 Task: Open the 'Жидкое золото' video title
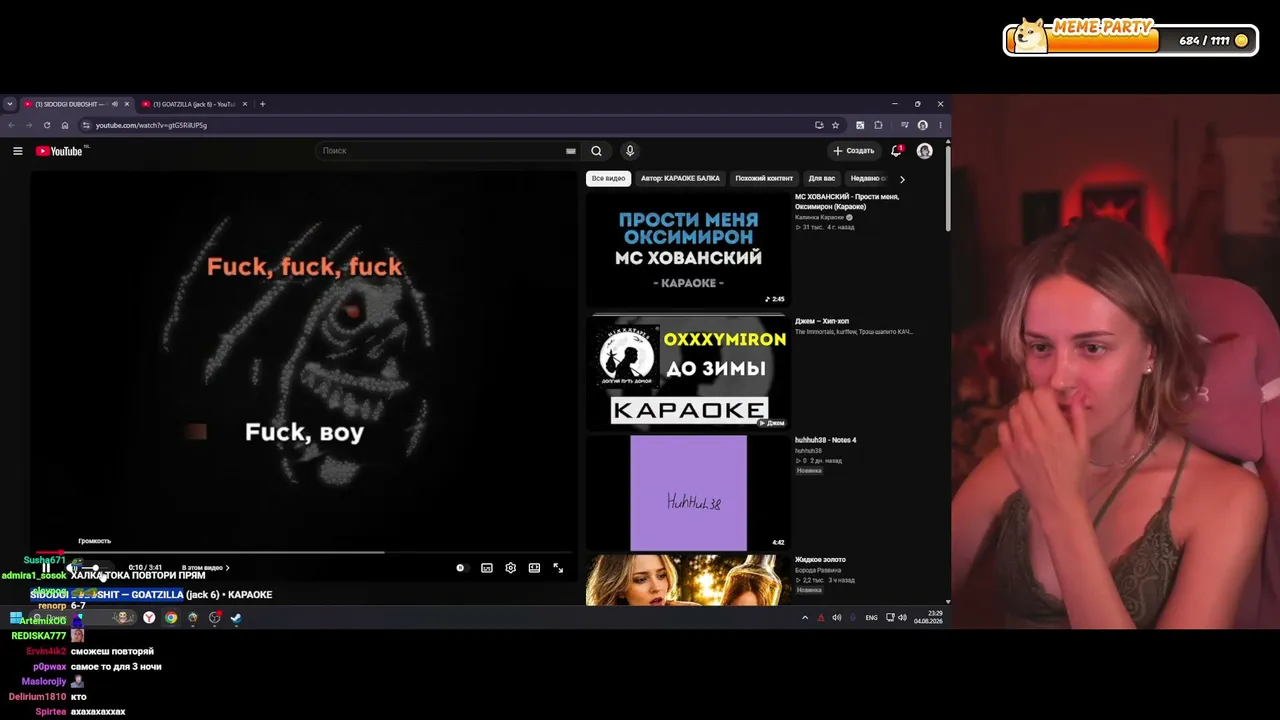click(x=820, y=560)
